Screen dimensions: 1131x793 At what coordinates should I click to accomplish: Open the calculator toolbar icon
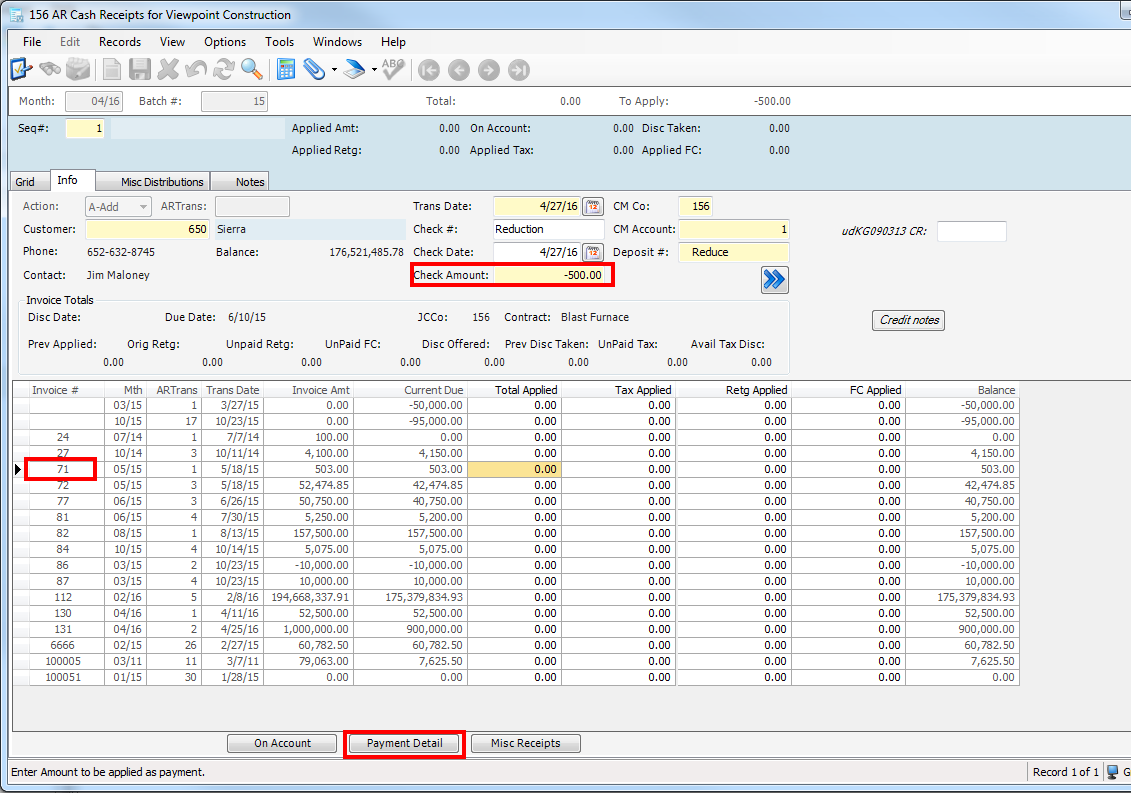pyautogui.click(x=286, y=69)
